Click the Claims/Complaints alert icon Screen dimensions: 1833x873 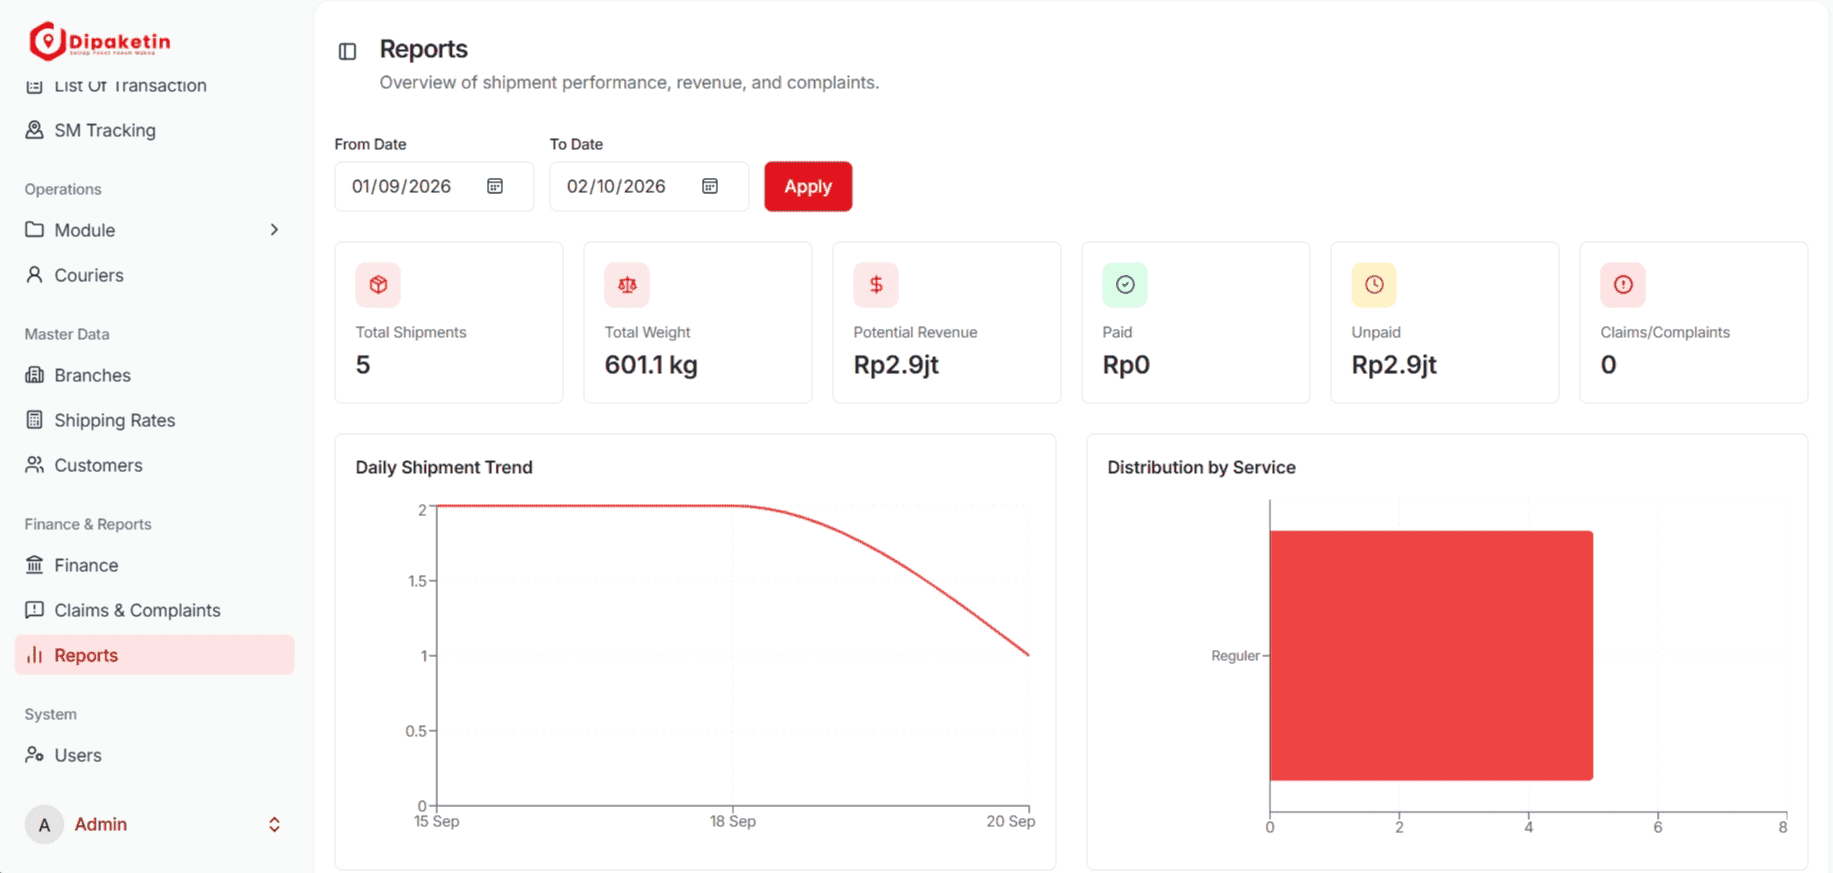[x=1623, y=285]
